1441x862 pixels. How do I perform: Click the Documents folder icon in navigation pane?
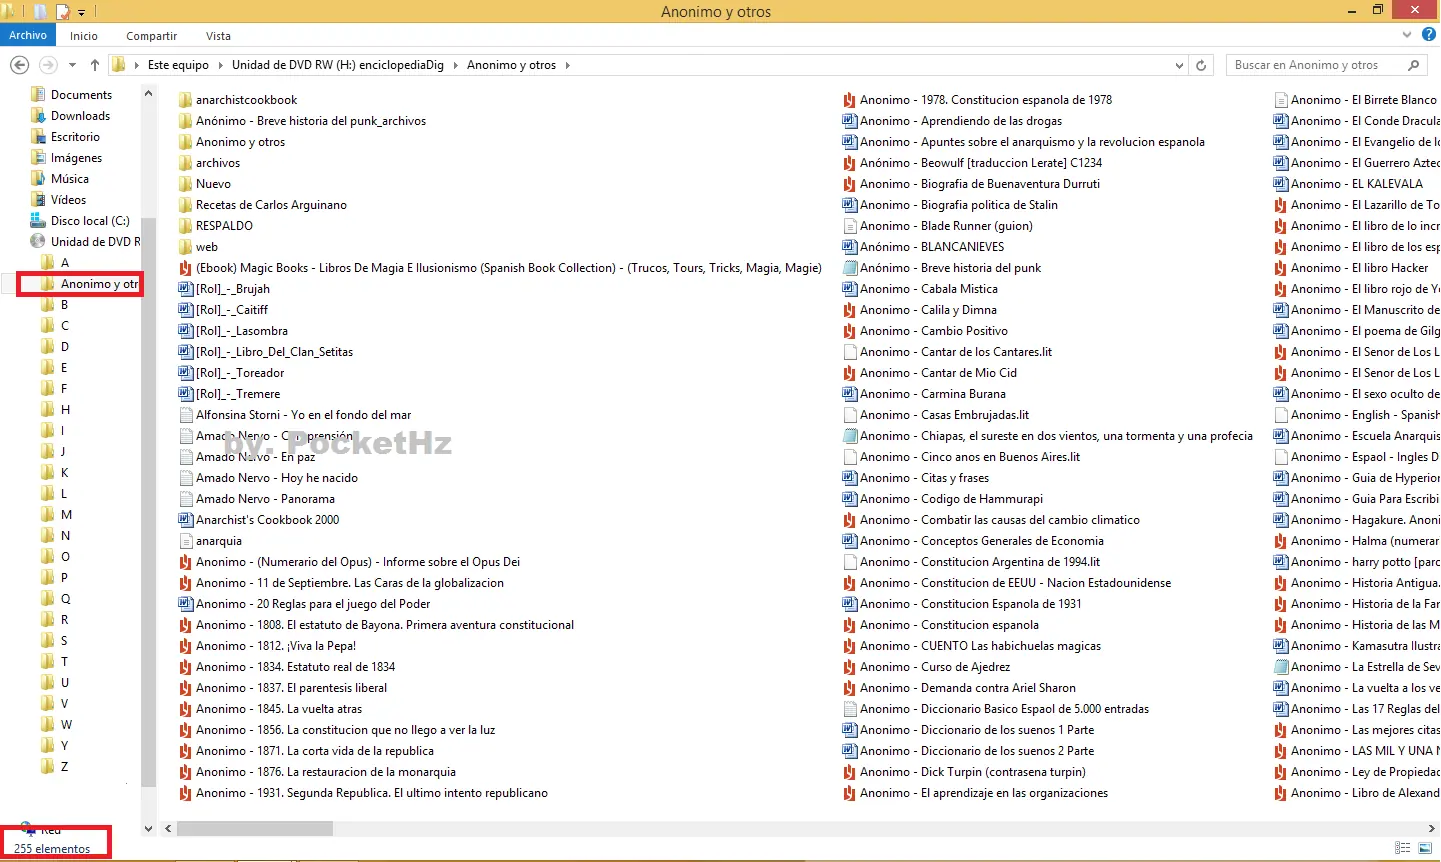pos(39,95)
